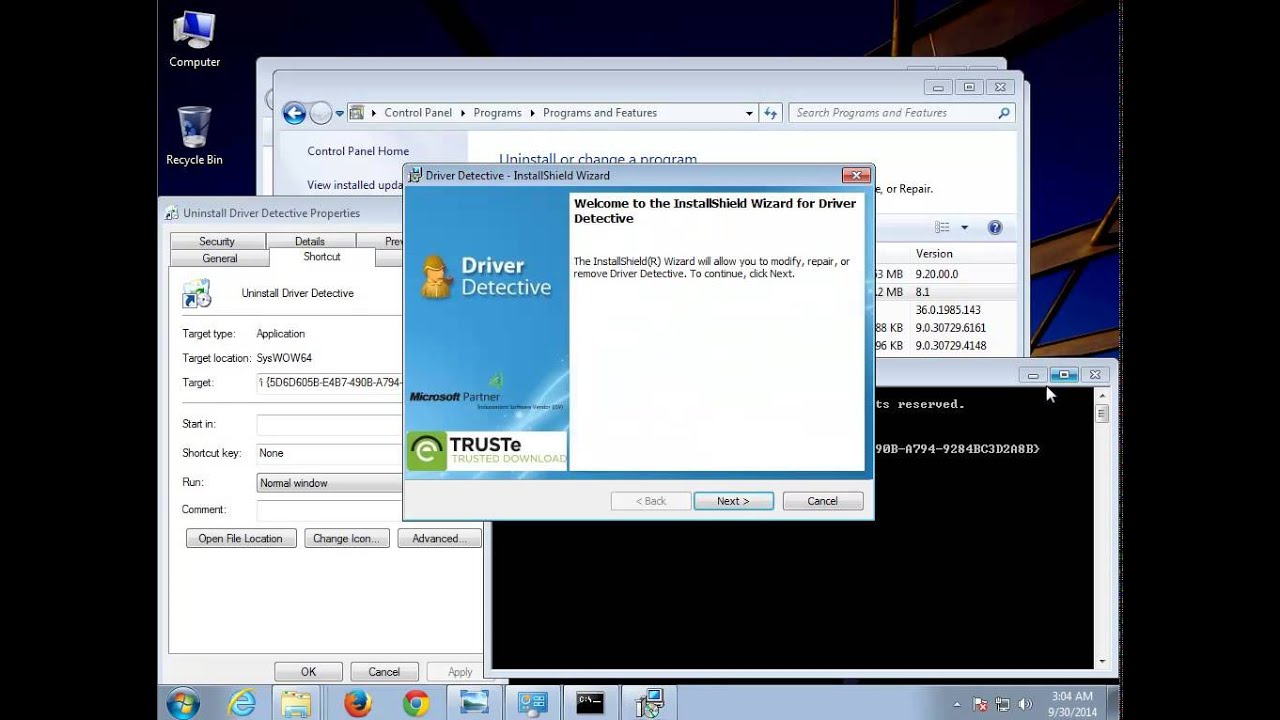Switch to the Details tab in Properties
Viewport: 1280px width, 720px height.
310,241
